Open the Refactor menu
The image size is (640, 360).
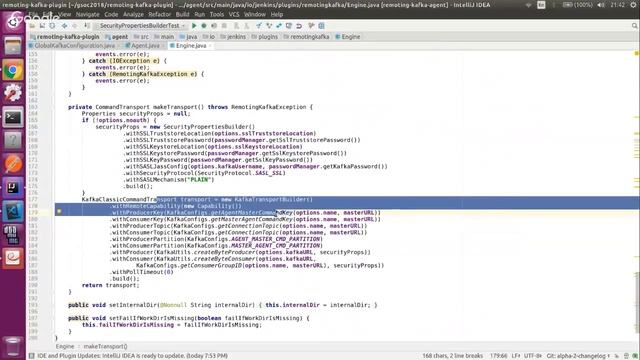point(160,14)
